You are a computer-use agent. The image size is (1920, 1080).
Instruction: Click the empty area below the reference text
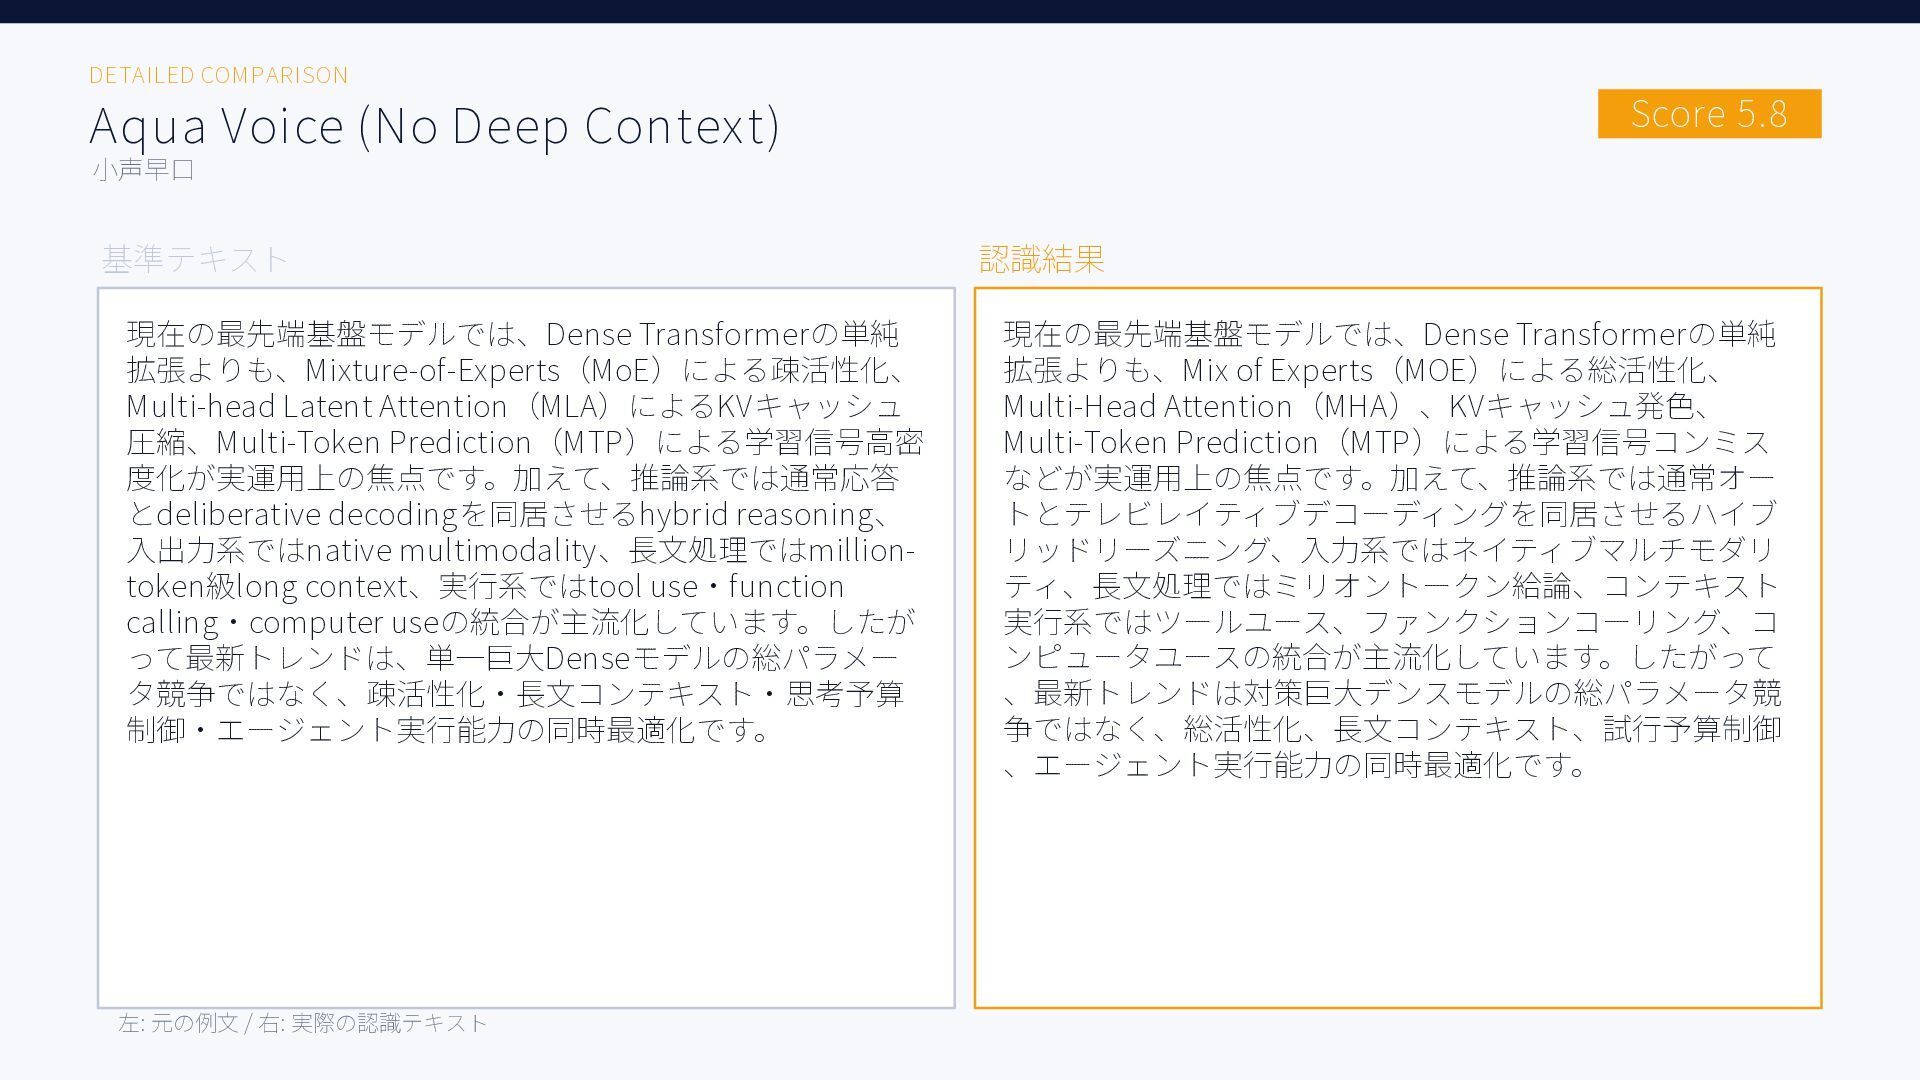click(x=525, y=880)
